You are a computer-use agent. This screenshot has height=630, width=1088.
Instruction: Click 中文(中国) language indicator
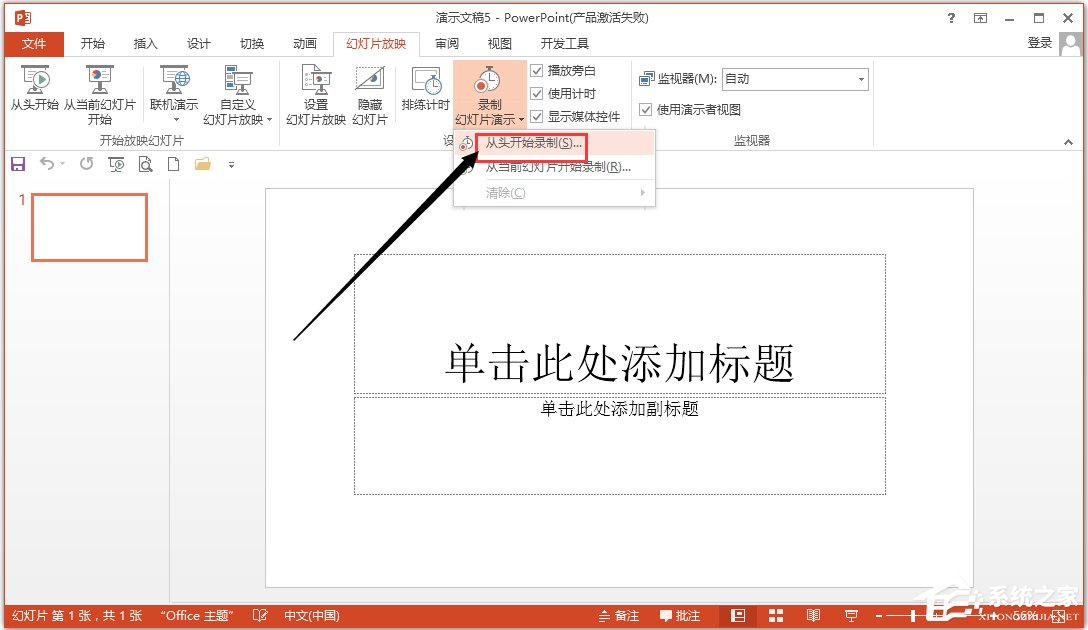tap(312, 615)
